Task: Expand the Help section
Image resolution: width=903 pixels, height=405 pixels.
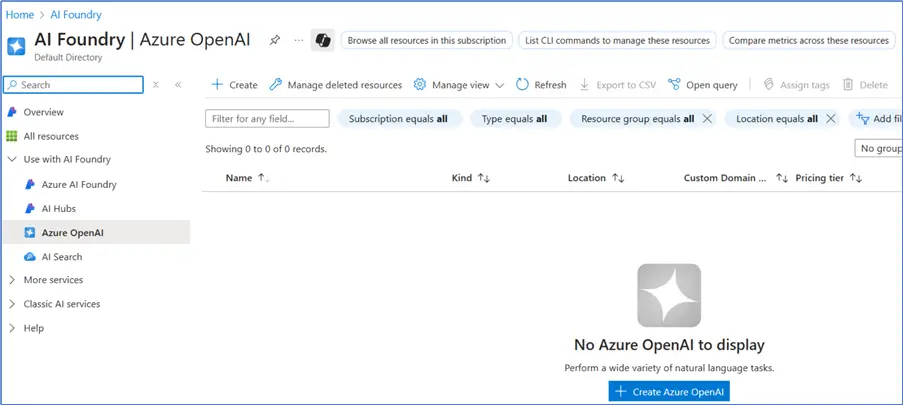Action: click(x=12, y=328)
